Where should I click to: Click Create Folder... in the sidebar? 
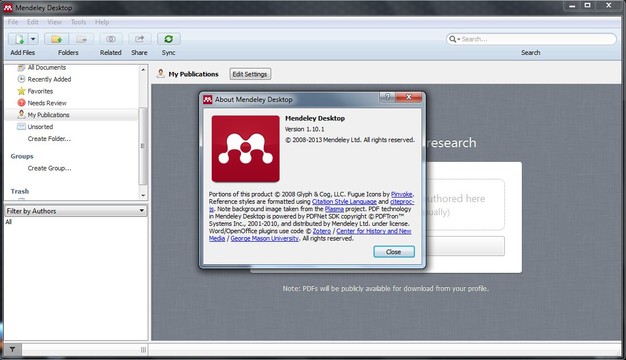coord(49,139)
